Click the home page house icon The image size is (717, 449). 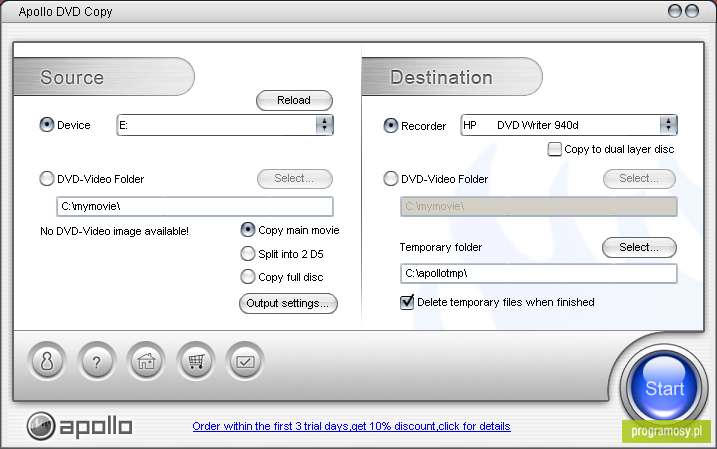146,362
